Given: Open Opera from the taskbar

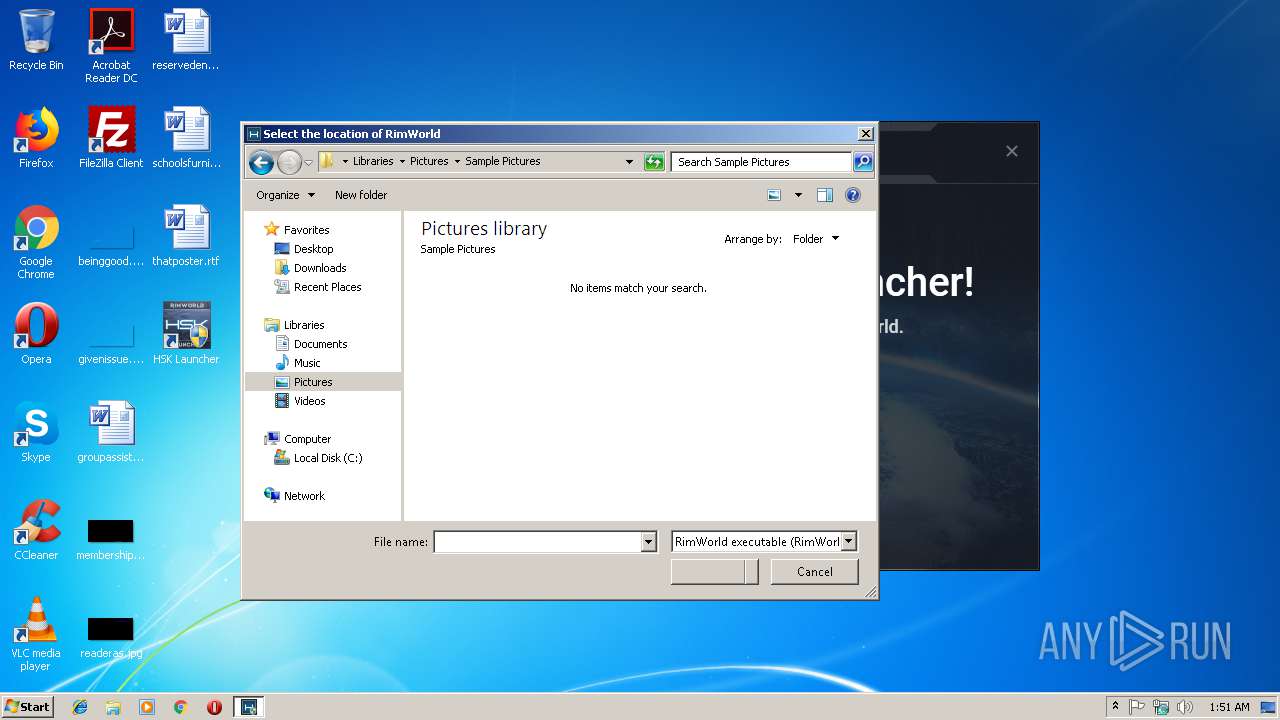Looking at the screenshot, I should (x=214, y=707).
